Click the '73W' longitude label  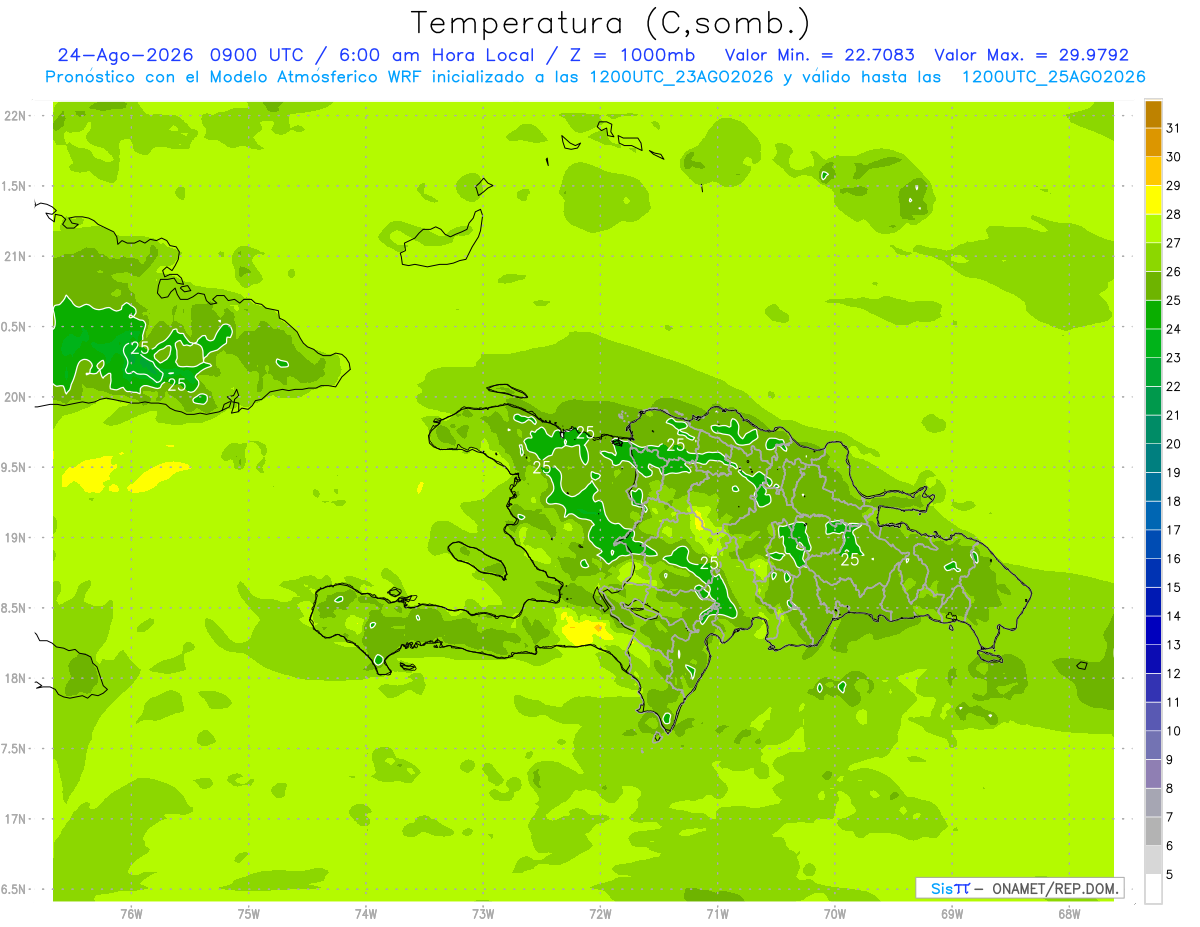(483, 913)
